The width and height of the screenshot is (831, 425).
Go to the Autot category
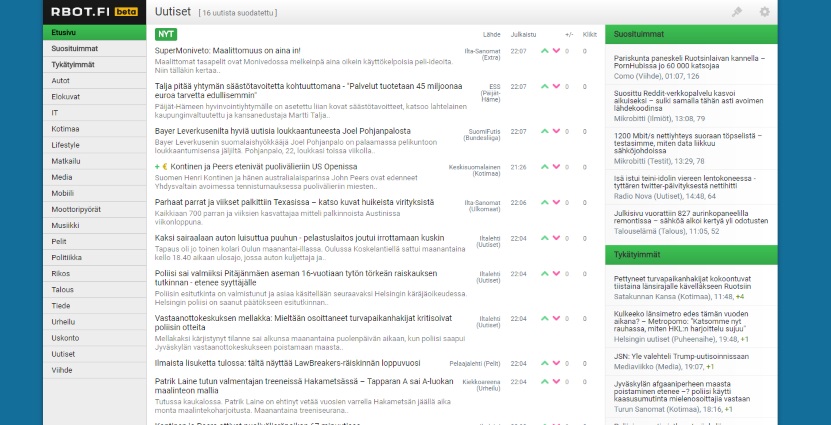(94, 81)
